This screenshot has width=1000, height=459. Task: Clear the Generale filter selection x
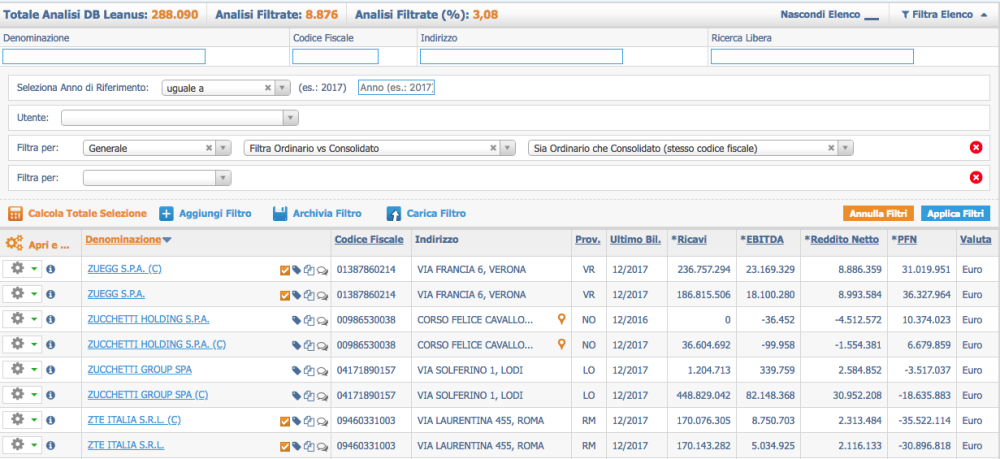pos(209,148)
